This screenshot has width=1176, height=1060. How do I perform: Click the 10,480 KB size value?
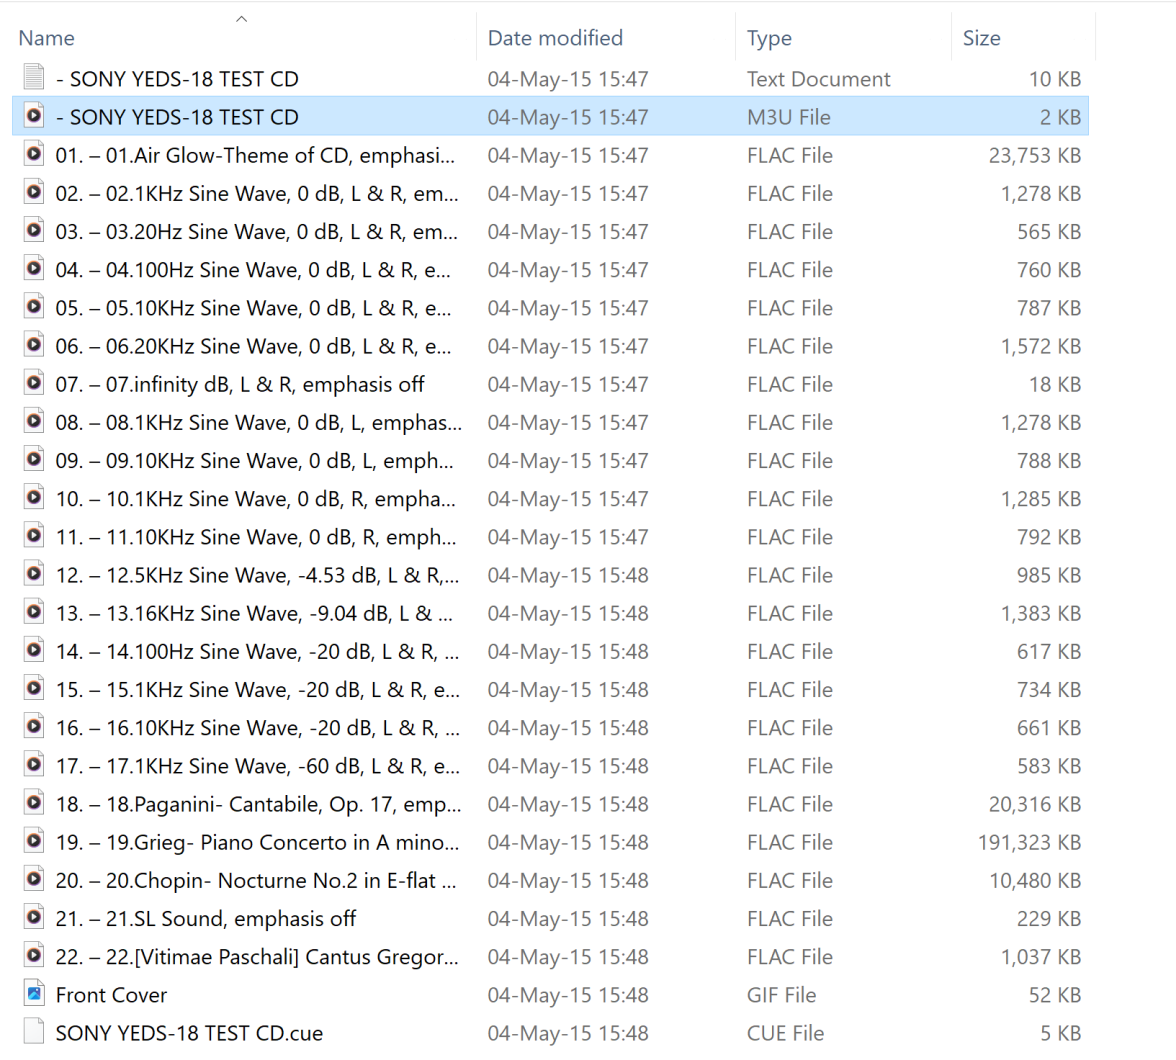(x=1035, y=881)
